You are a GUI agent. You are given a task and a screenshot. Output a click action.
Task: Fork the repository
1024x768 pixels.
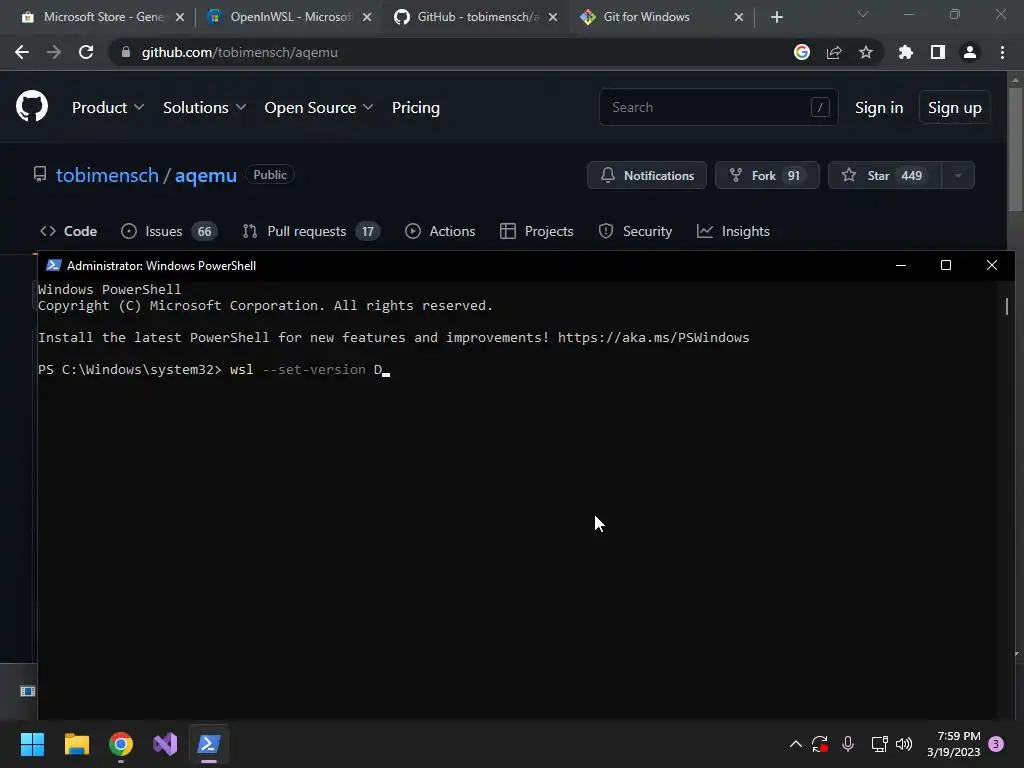point(767,175)
